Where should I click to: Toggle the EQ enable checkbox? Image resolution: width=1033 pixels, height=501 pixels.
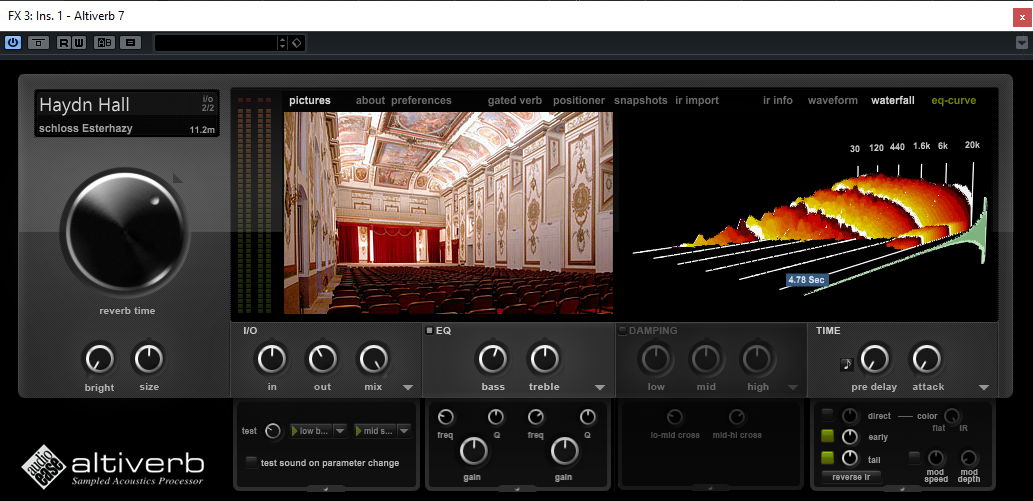[430, 331]
